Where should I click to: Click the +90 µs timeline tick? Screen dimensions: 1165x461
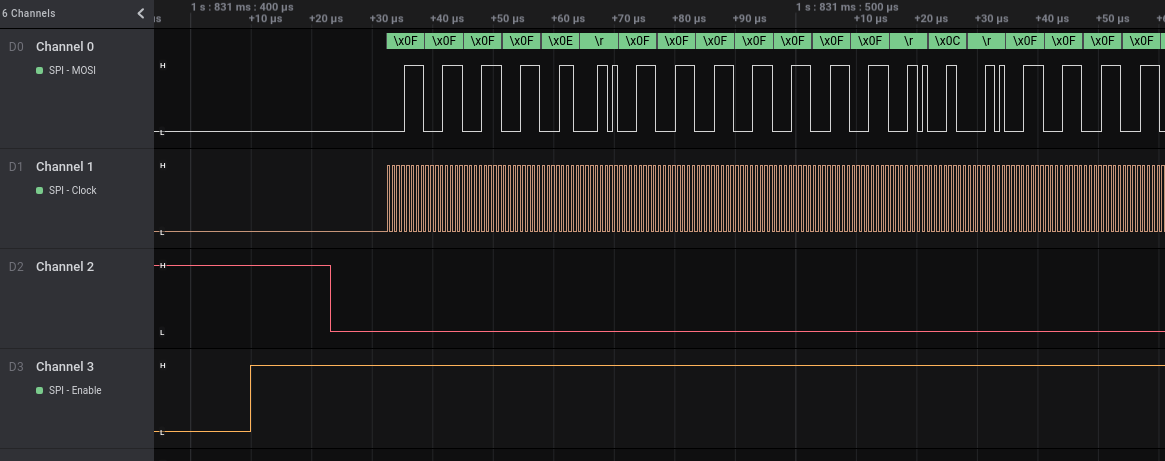pyautogui.click(x=747, y=19)
